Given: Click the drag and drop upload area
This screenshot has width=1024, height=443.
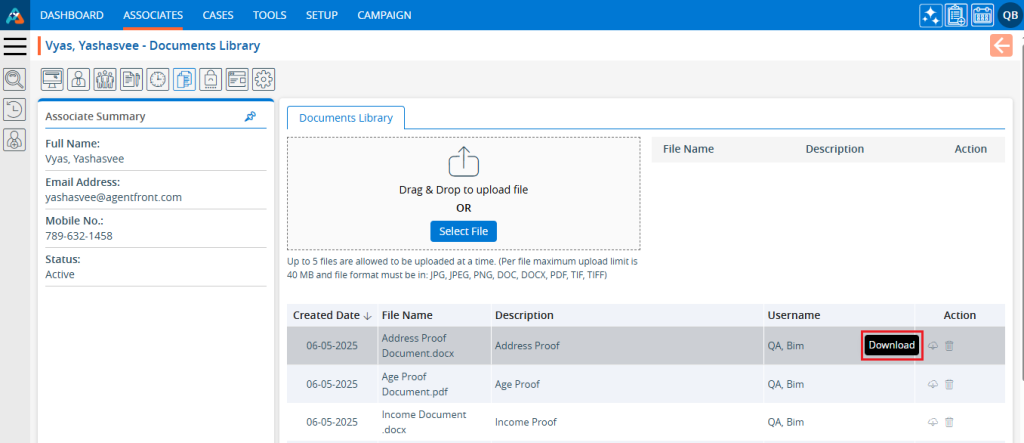Looking at the screenshot, I should point(463,180).
